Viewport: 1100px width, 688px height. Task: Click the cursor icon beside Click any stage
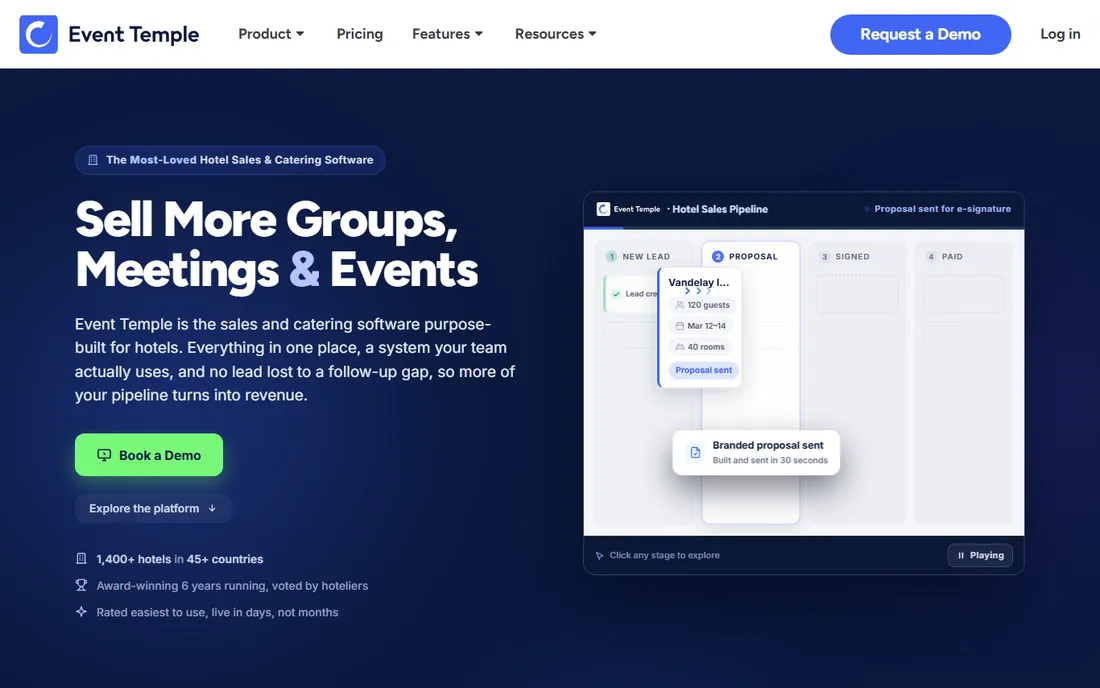coord(600,555)
